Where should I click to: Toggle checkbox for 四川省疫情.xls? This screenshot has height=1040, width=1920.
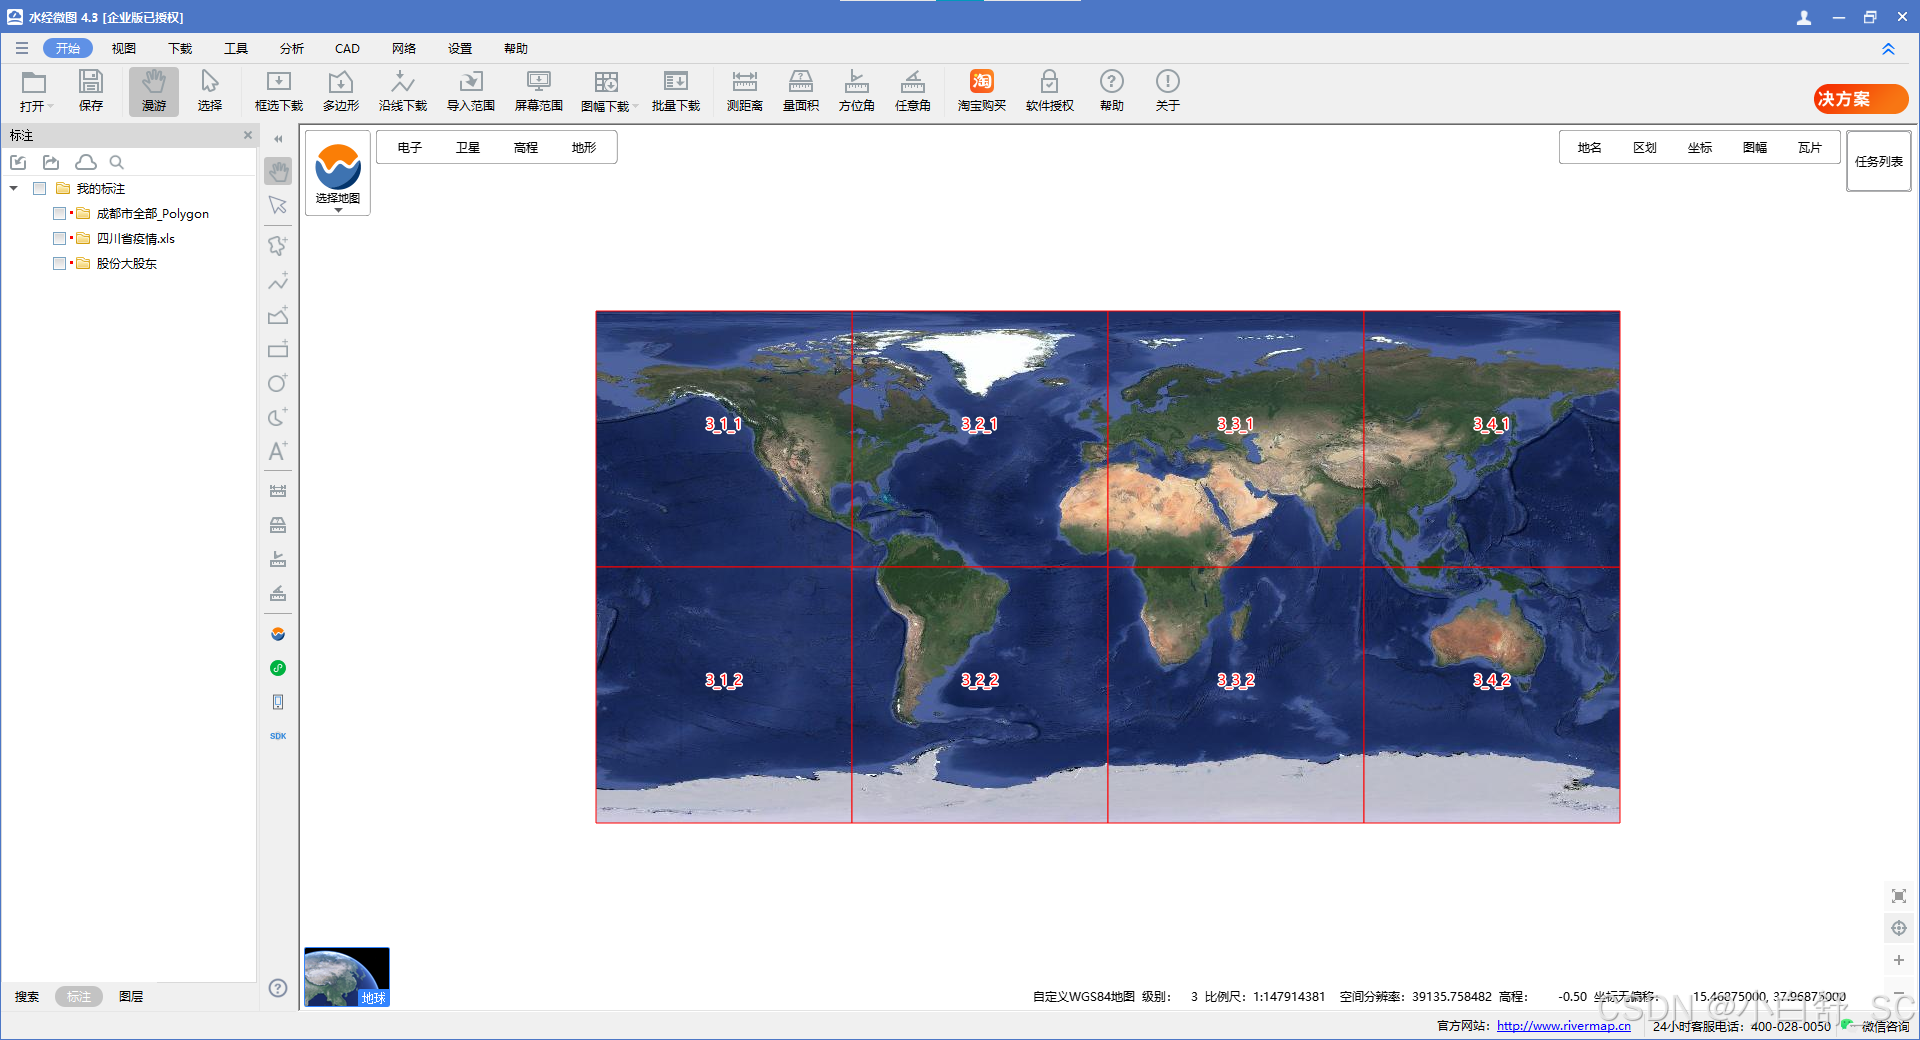click(60, 238)
